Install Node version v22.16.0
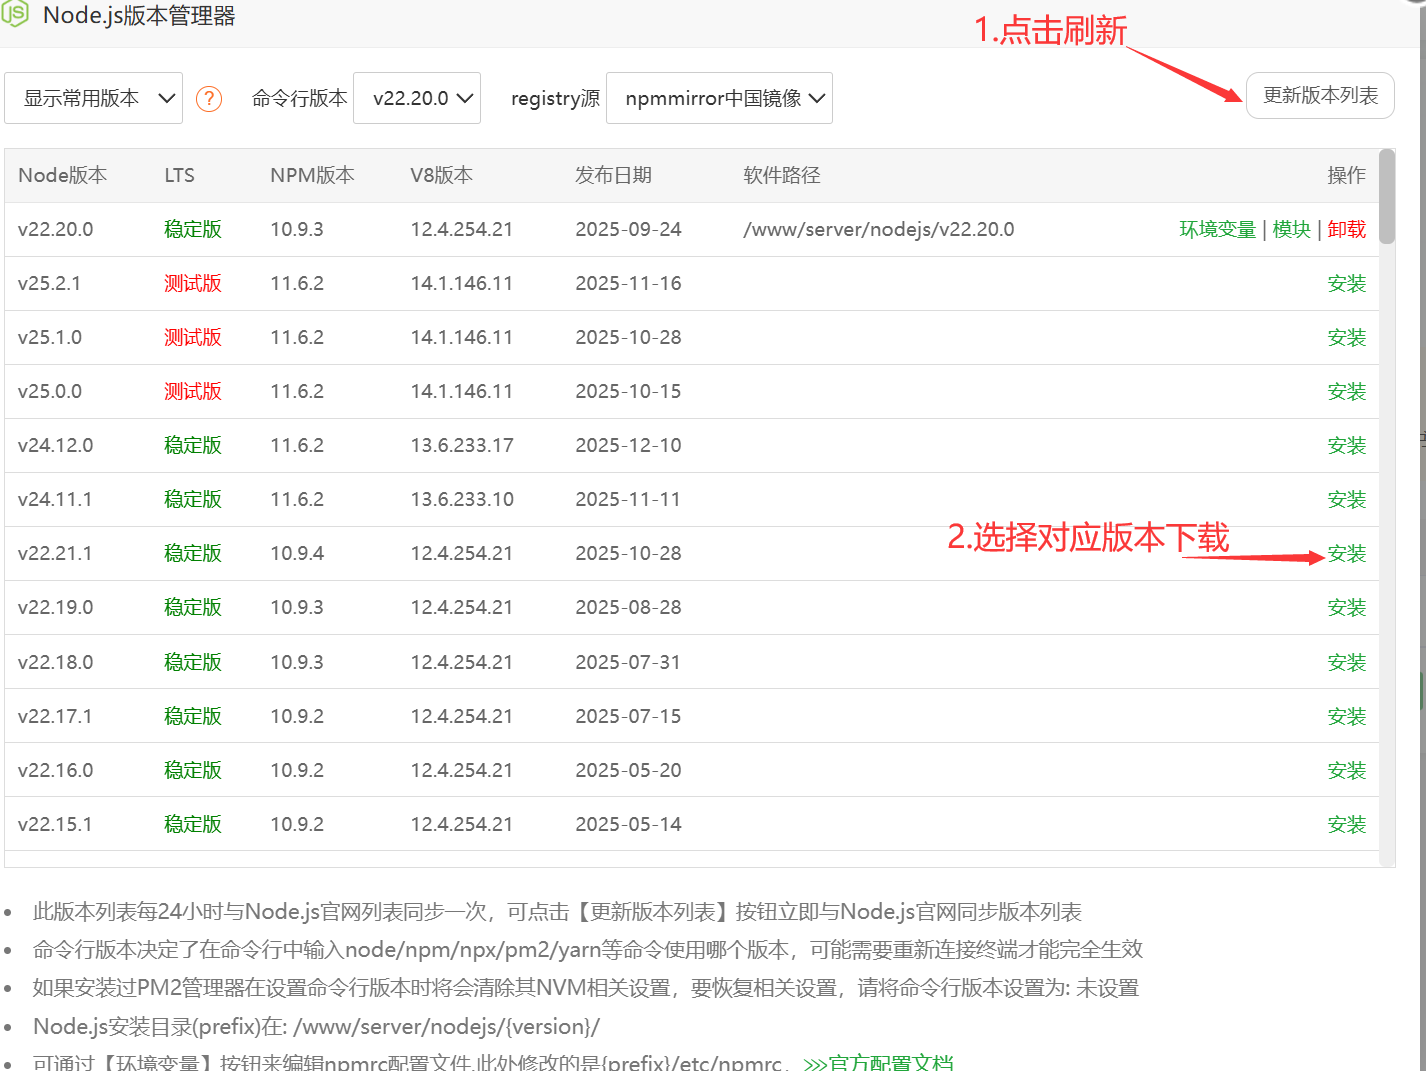The width and height of the screenshot is (1426, 1071). coord(1346,771)
